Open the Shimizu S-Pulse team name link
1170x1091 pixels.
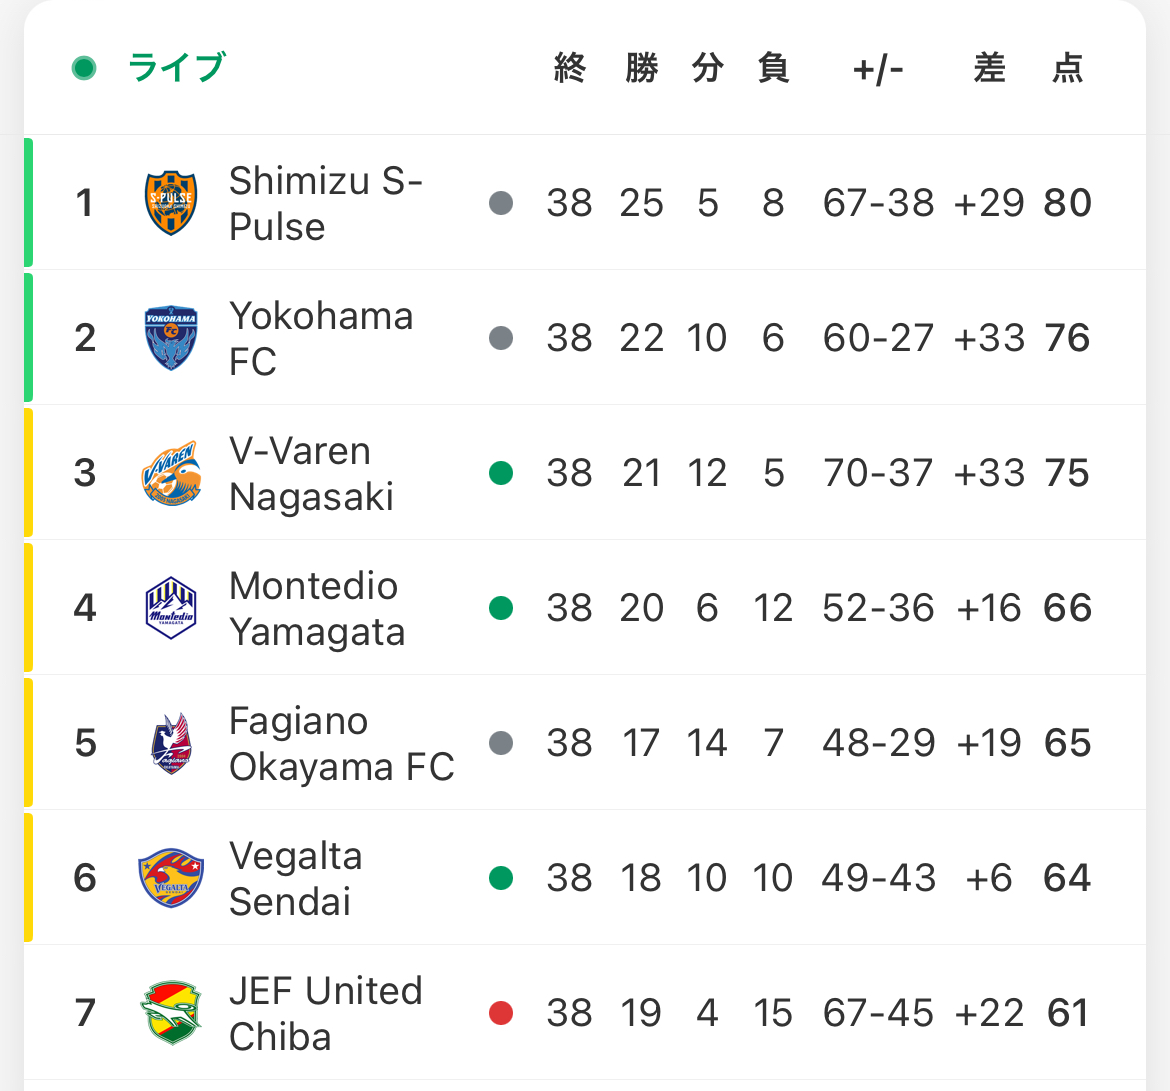326,203
